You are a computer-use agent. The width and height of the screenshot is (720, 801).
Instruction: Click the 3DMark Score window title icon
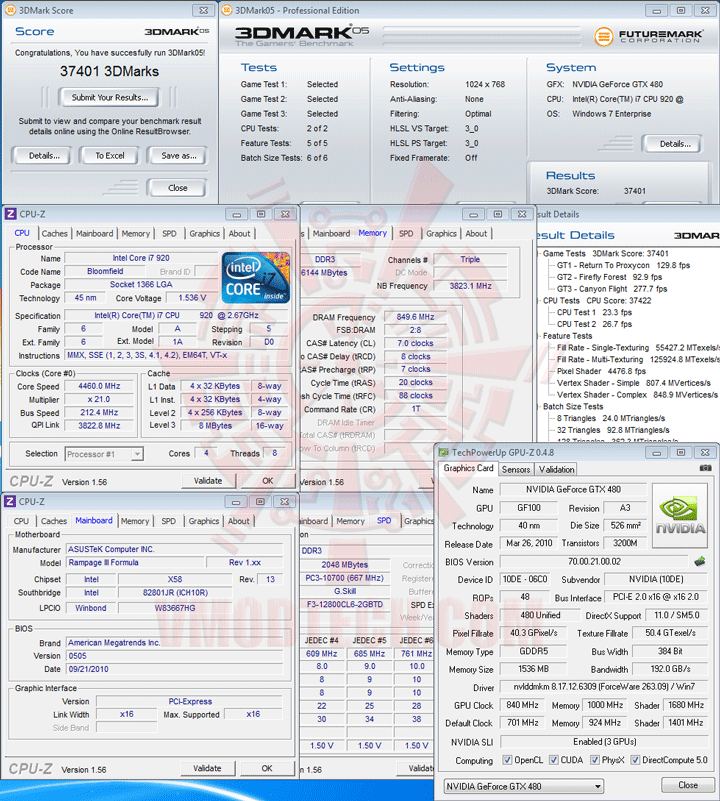(x=10, y=10)
